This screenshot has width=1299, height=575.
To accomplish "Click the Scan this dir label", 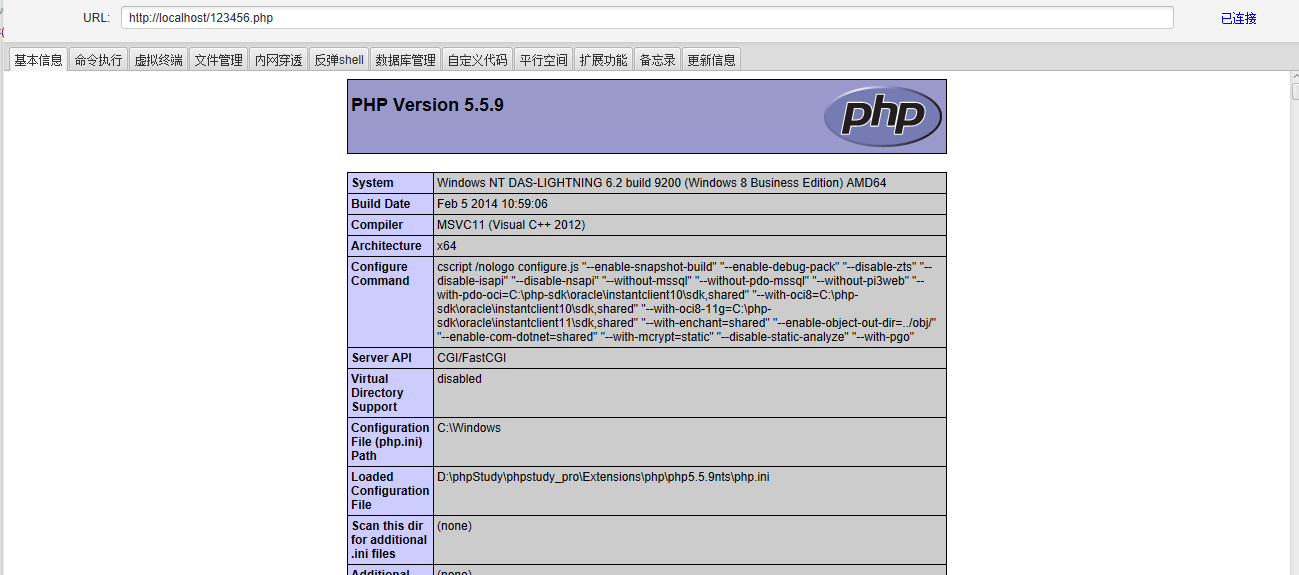I will (x=389, y=540).
